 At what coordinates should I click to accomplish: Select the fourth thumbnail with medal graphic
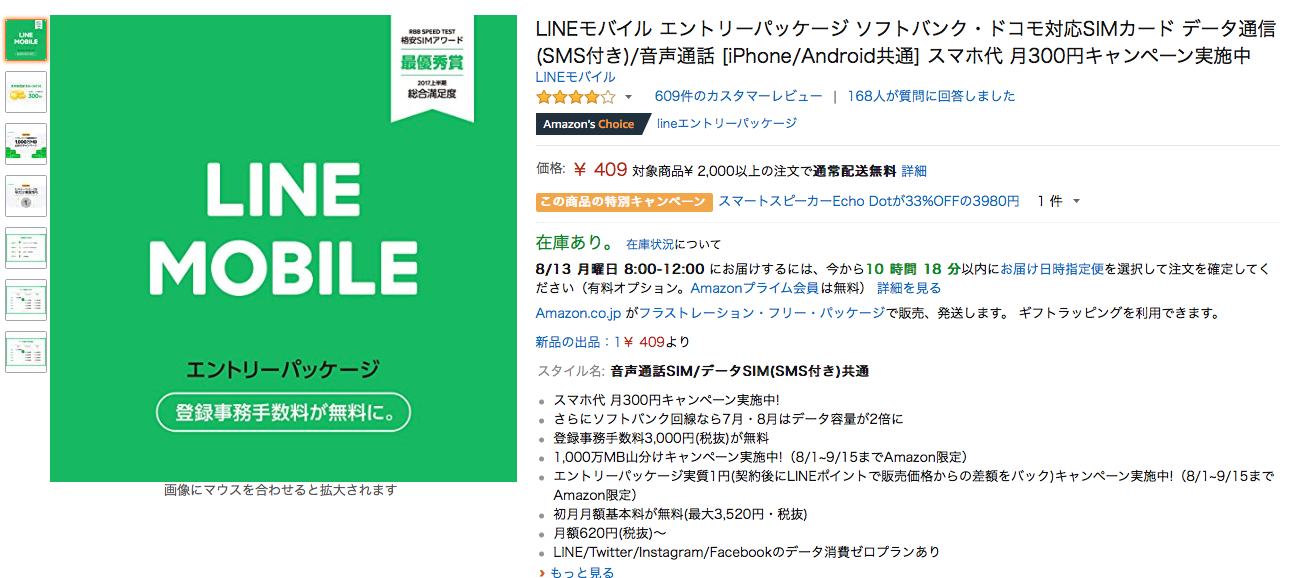26,196
